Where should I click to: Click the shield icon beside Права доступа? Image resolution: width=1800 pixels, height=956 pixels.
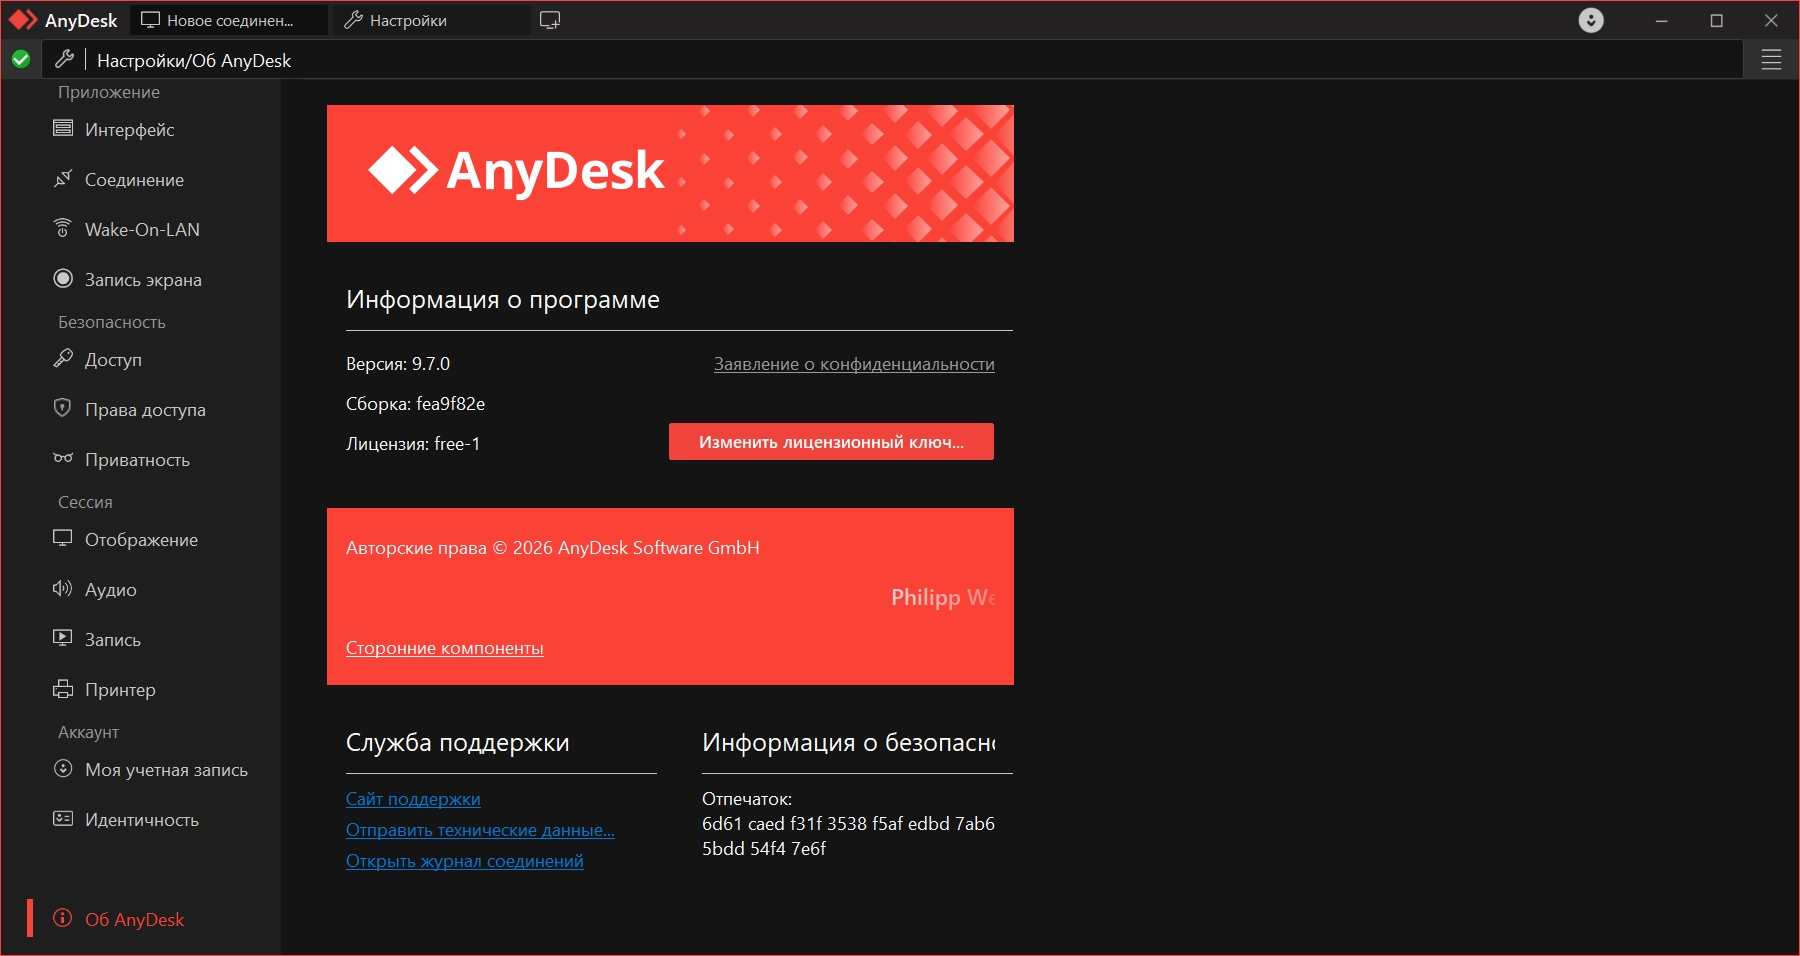point(63,408)
